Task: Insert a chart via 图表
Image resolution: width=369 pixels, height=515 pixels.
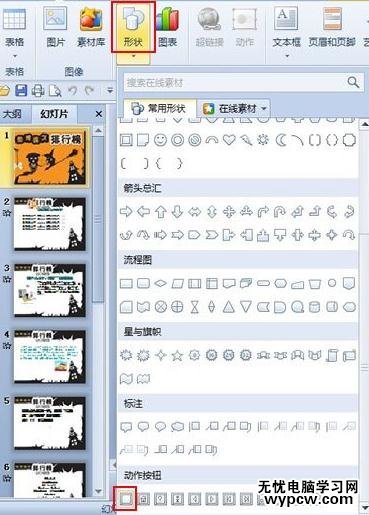Action: point(168,27)
